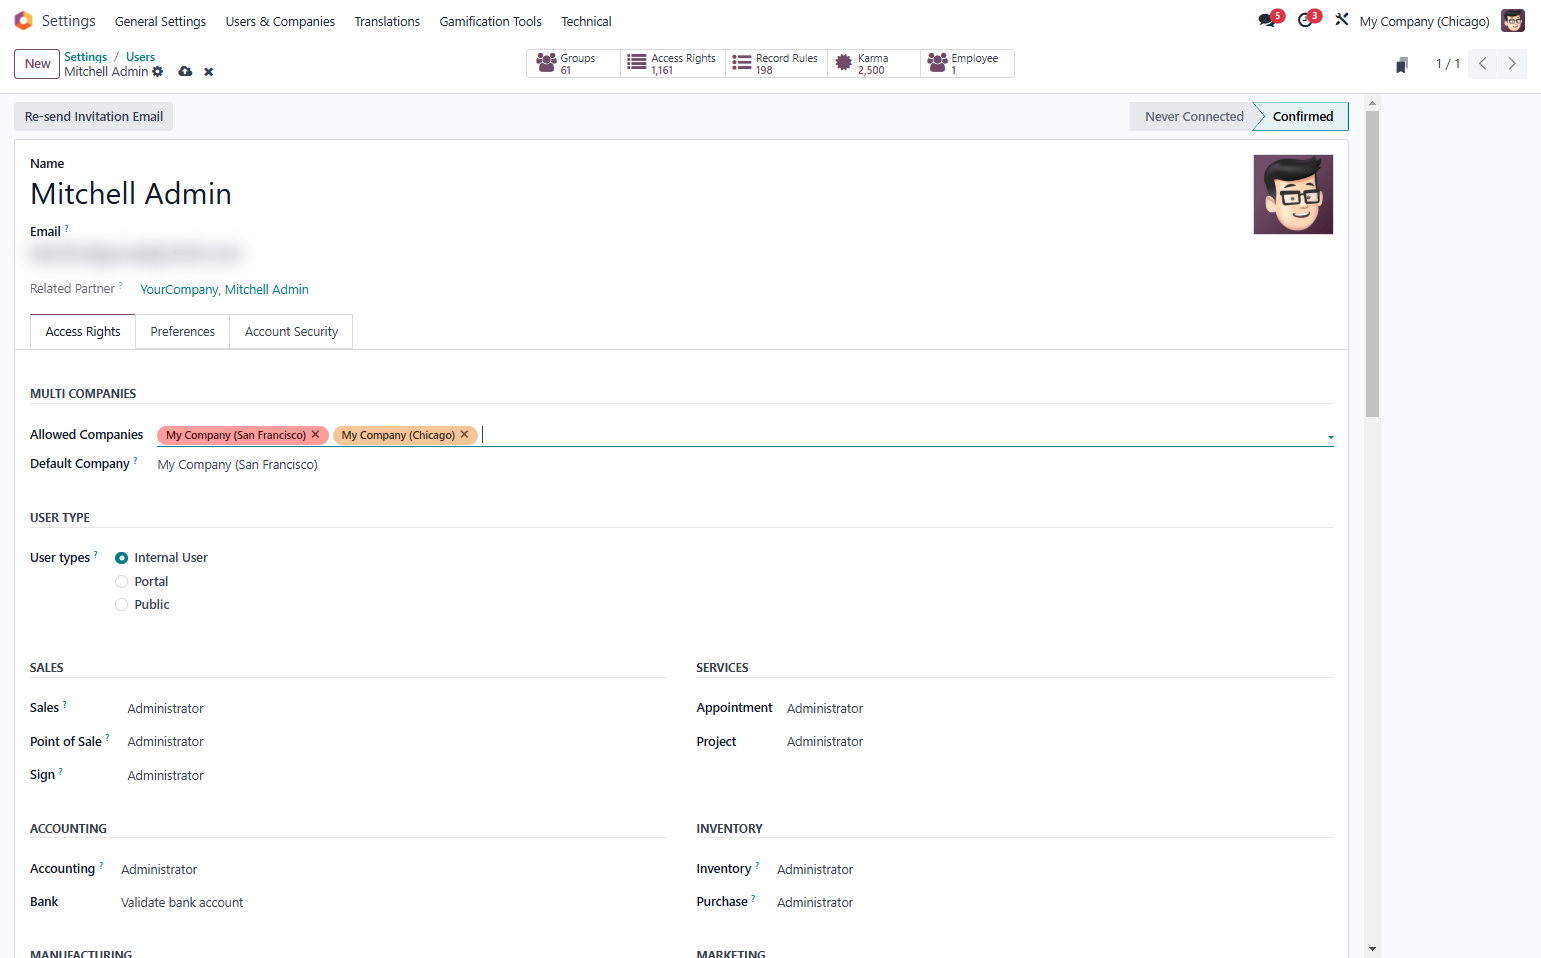
Task: Switch to the Preferences tab
Action: 183,332
